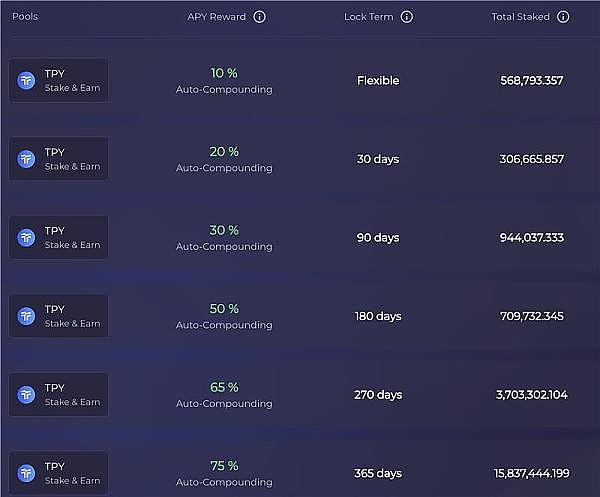This screenshot has width=600, height=497.
Task: Click the Pools column header
Action: (25, 17)
